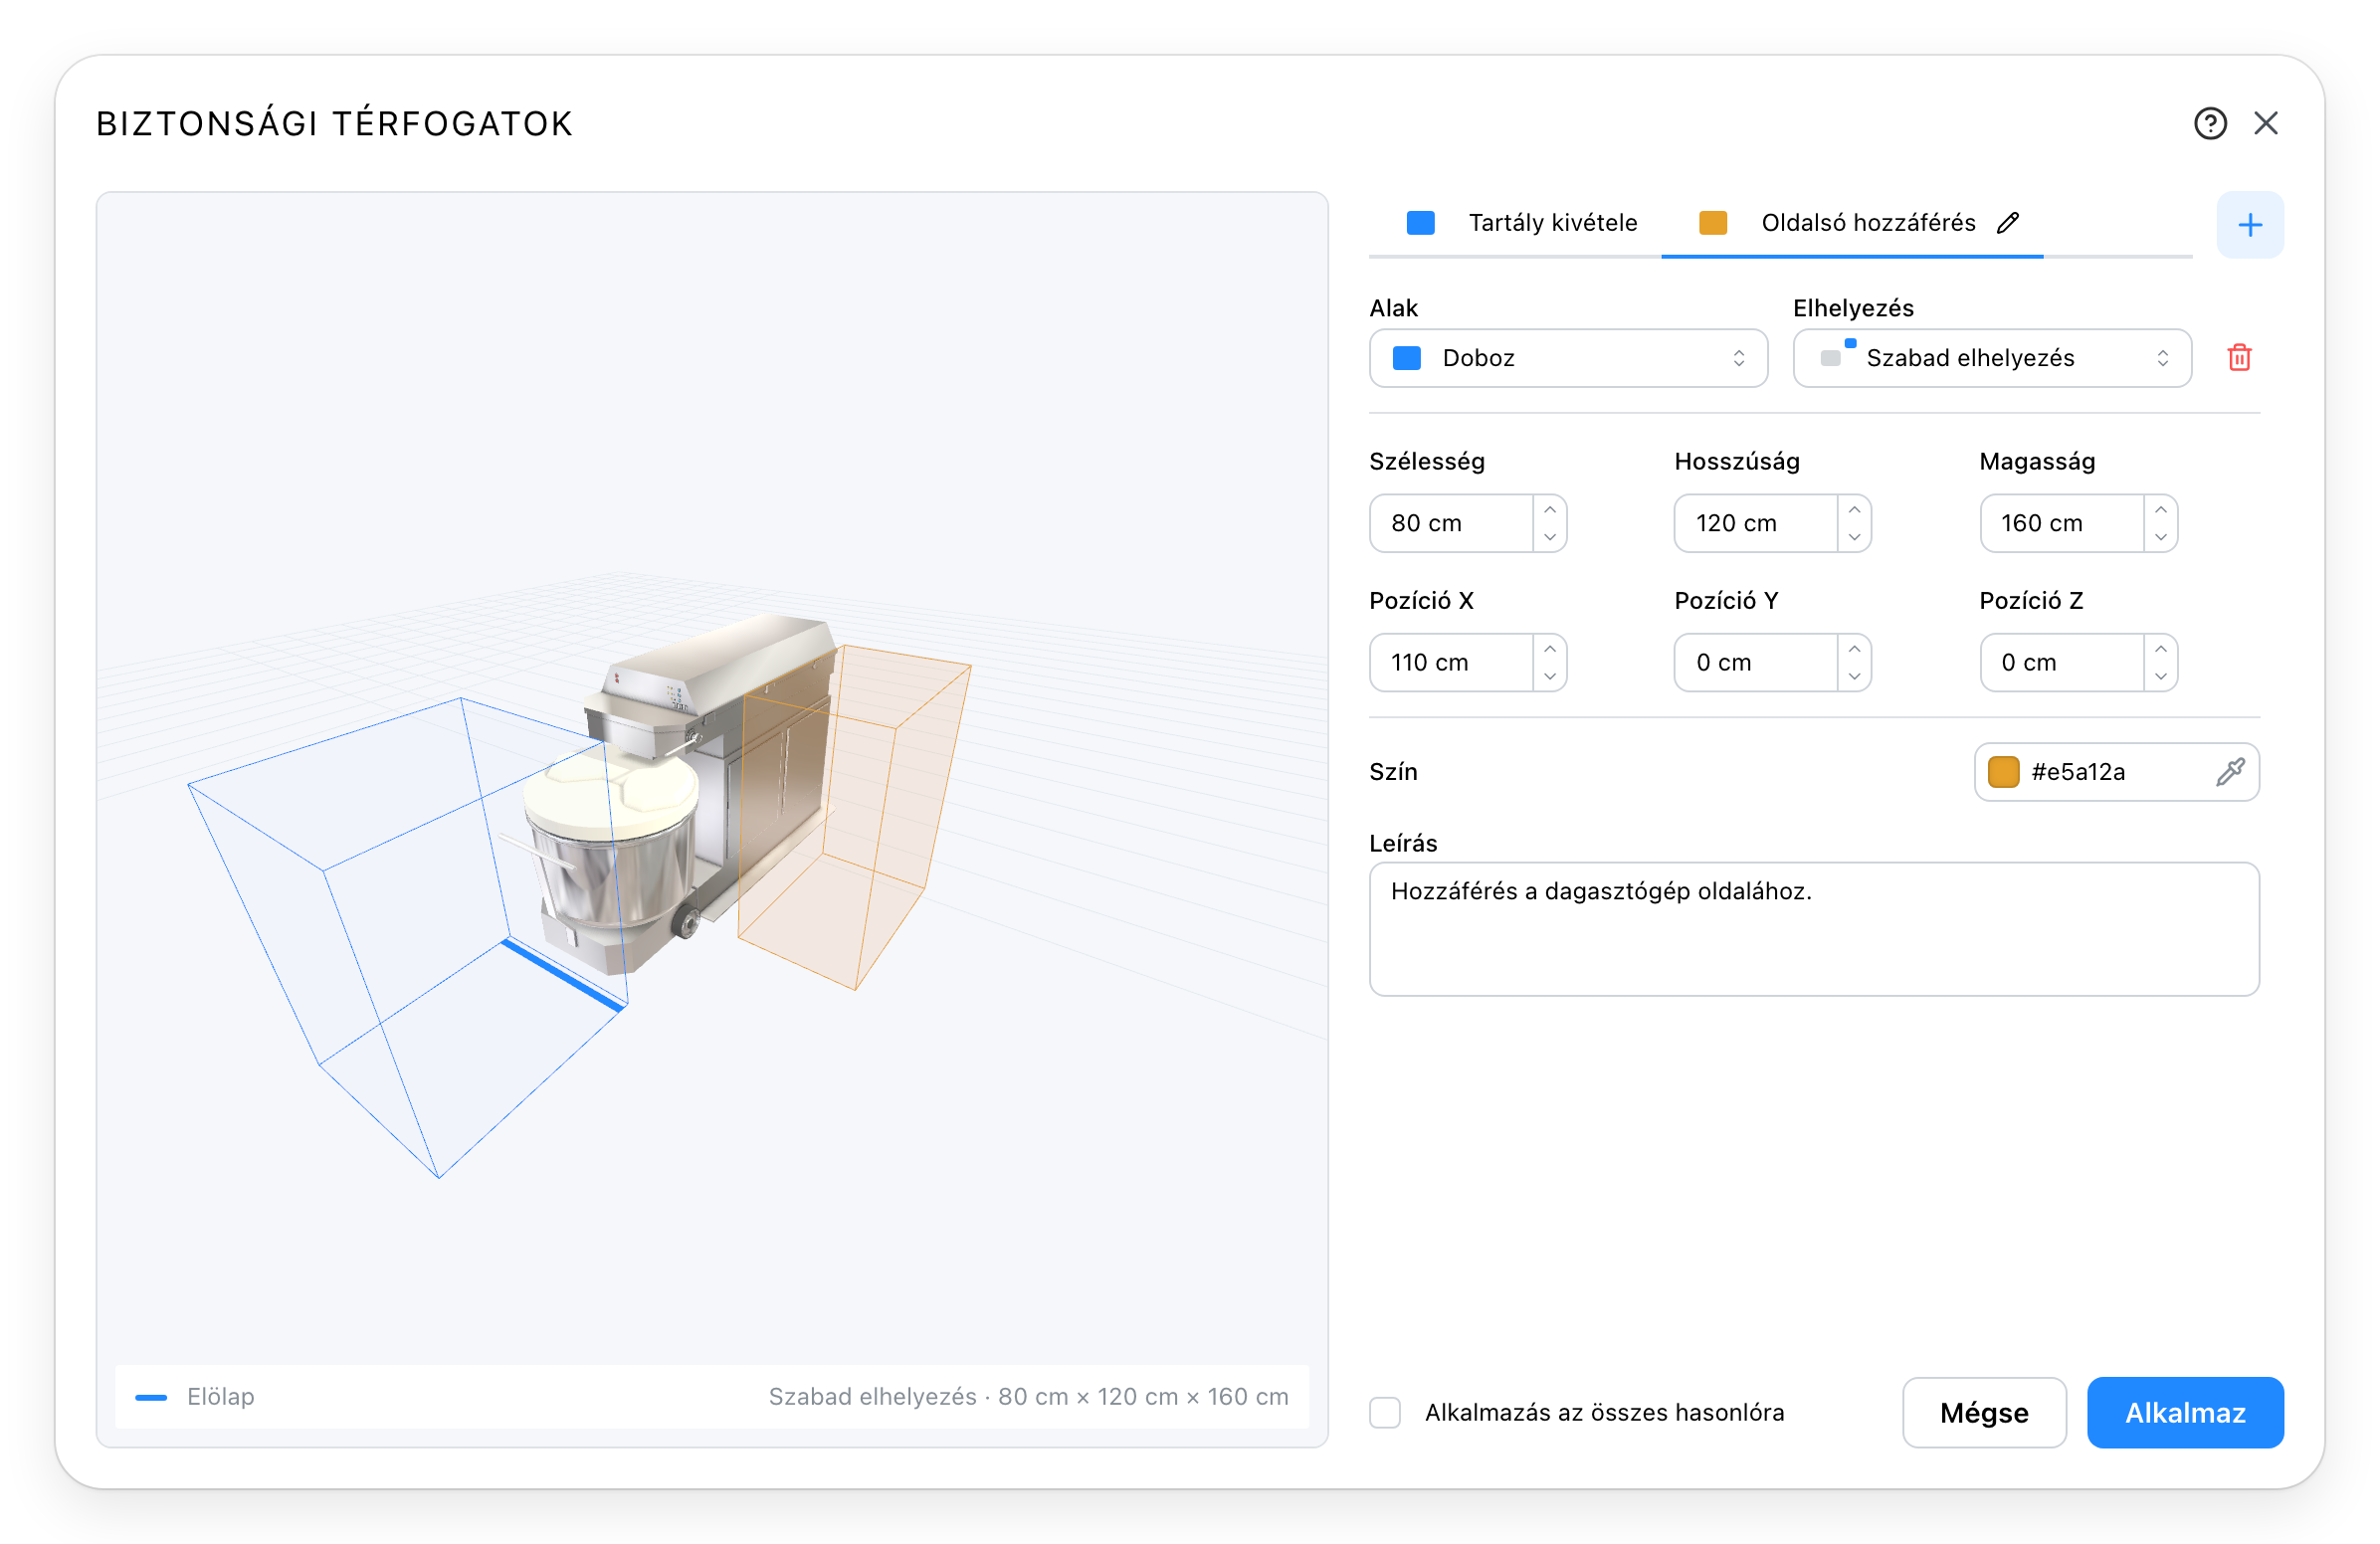The width and height of the screenshot is (2380, 1544).
Task: Decrease Hosszúság value with down arrow
Action: [1855, 537]
